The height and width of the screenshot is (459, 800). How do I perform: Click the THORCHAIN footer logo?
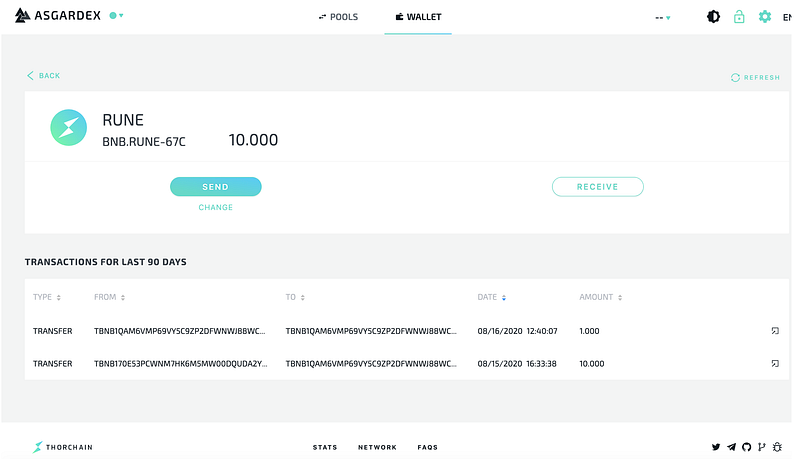tap(63, 447)
